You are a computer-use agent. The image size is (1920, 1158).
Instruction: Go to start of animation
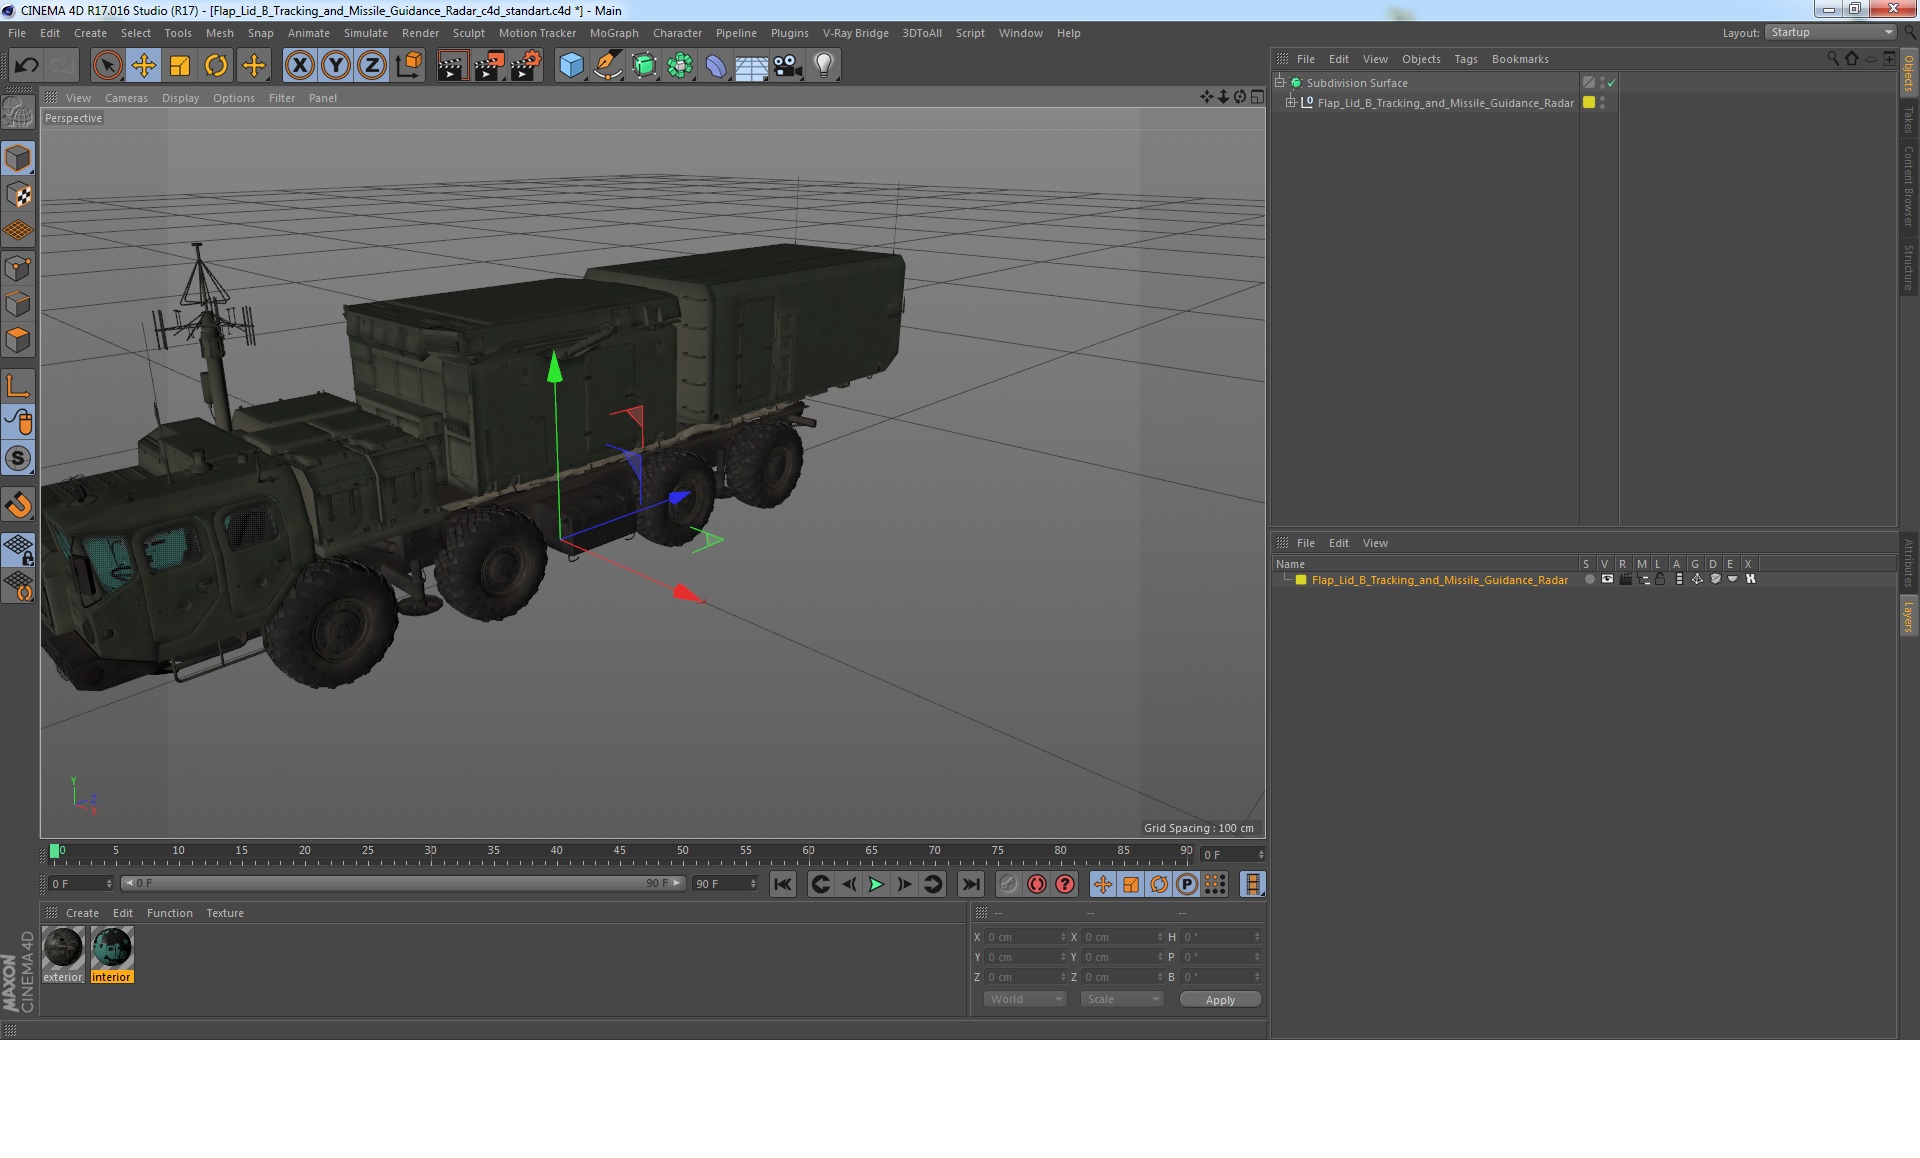[782, 884]
